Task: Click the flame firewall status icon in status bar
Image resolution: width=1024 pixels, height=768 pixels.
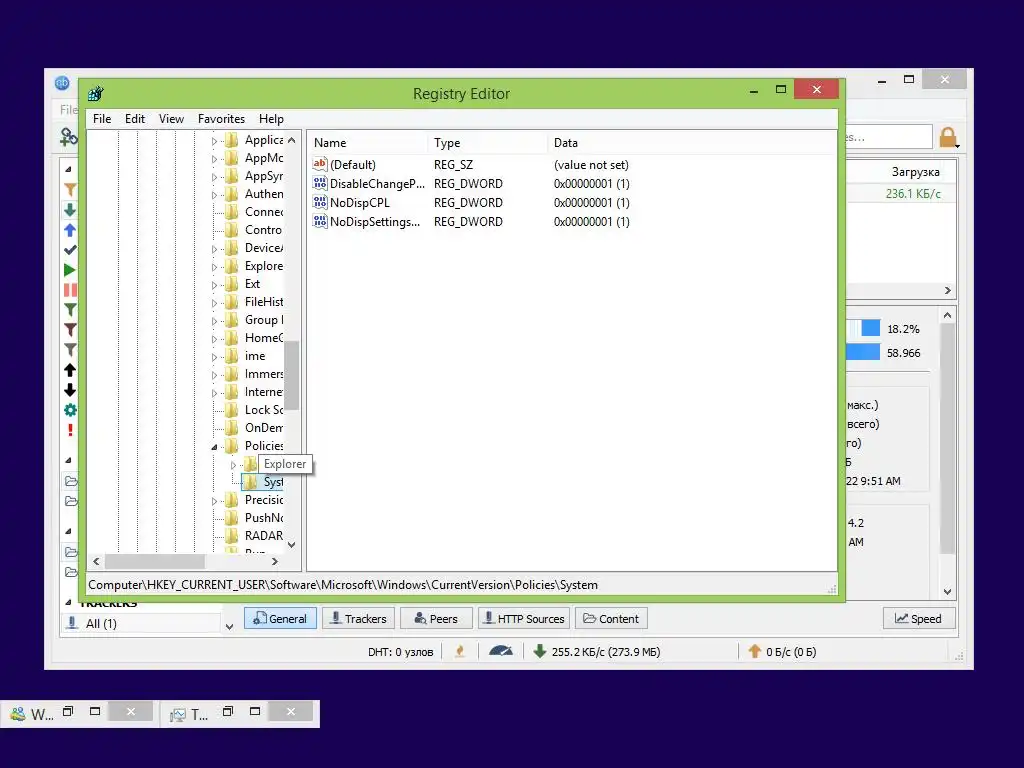Action: (460, 651)
